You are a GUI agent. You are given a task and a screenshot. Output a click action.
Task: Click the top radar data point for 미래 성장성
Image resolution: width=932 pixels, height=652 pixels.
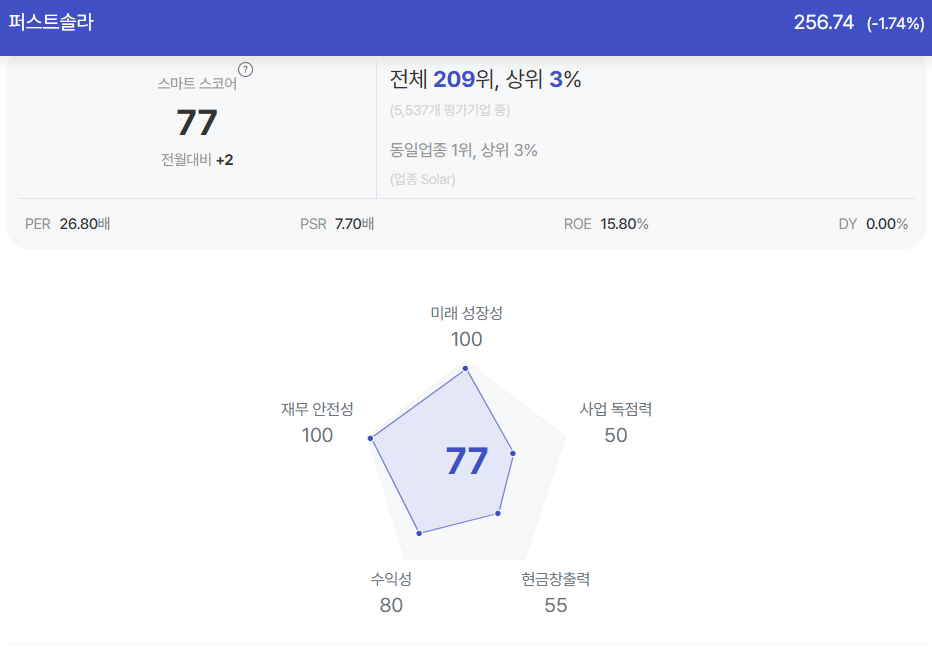466,370
